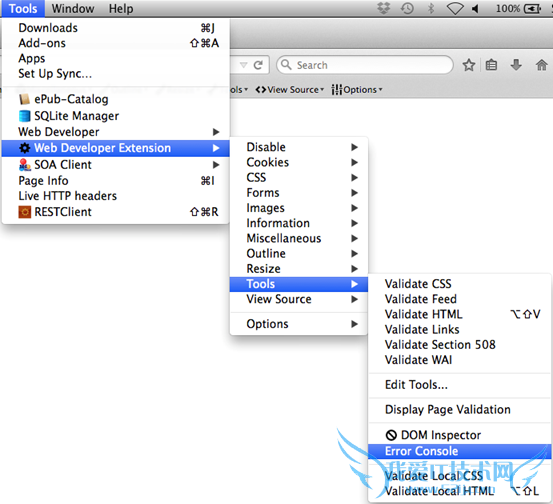
Task: Click the bookmark star icon
Action: [x=469, y=65]
